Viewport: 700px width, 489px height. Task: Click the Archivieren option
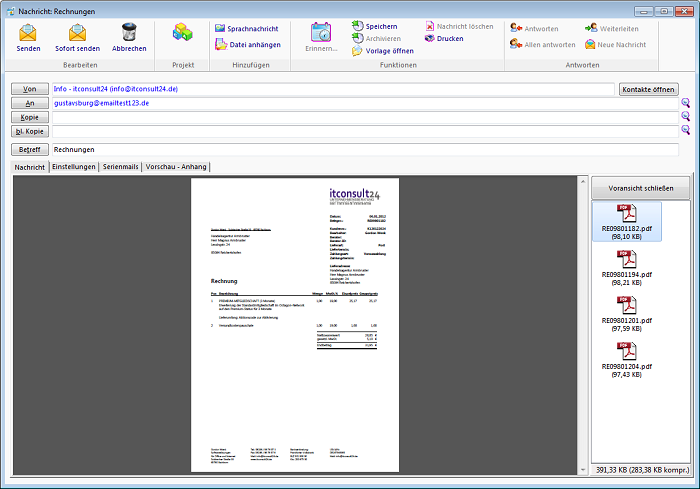click(376, 39)
